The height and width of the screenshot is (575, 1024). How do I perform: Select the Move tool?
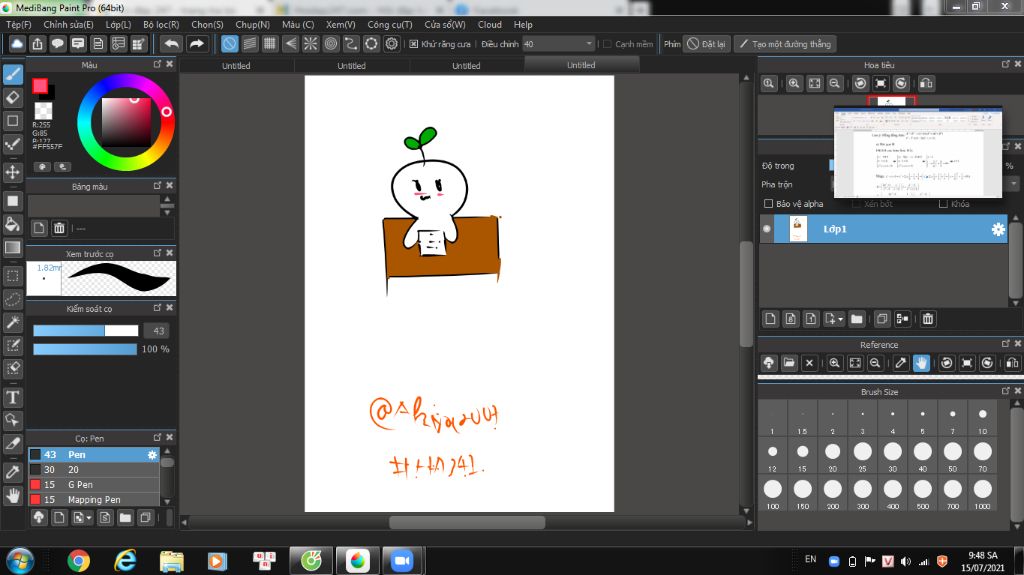click(x=13, y=172)
